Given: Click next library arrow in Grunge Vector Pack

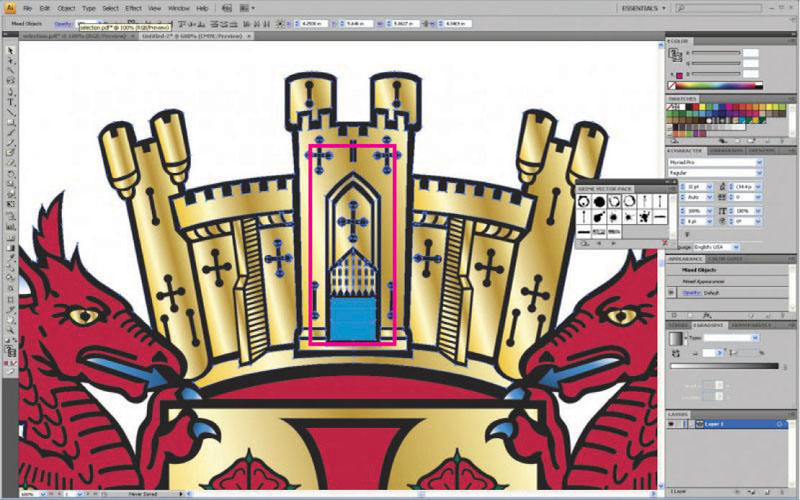Looking at the screenshot, I should point(613,244).
